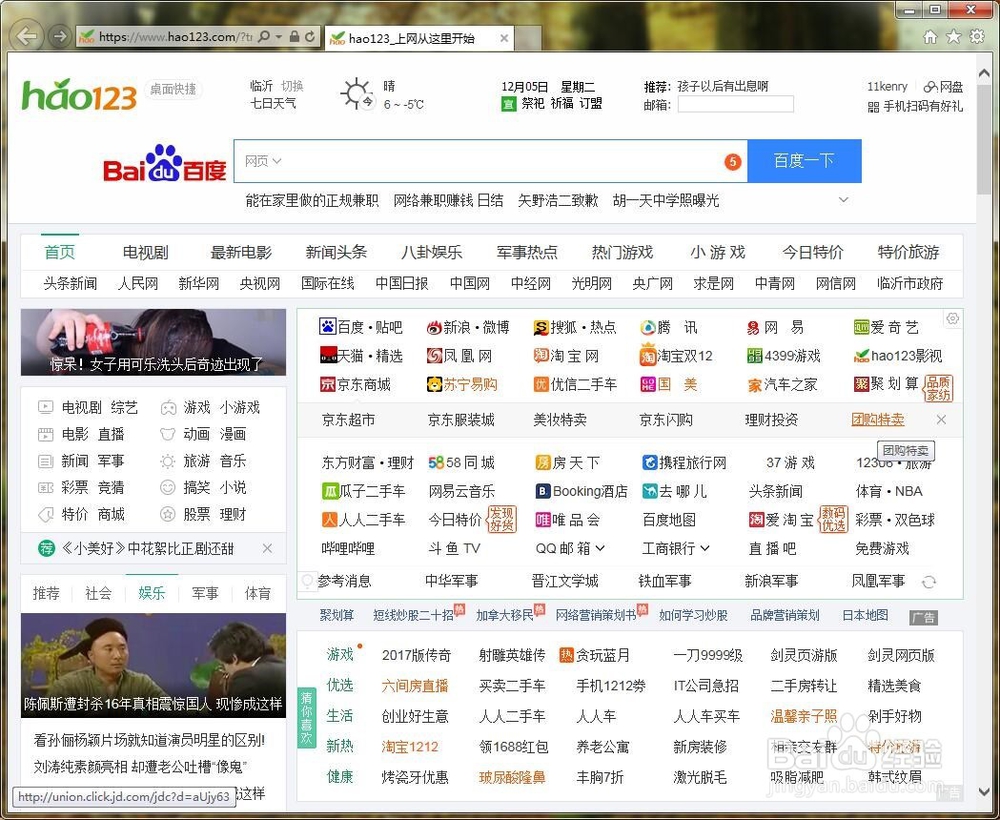Click the sunny weather icon

point(357,94)
